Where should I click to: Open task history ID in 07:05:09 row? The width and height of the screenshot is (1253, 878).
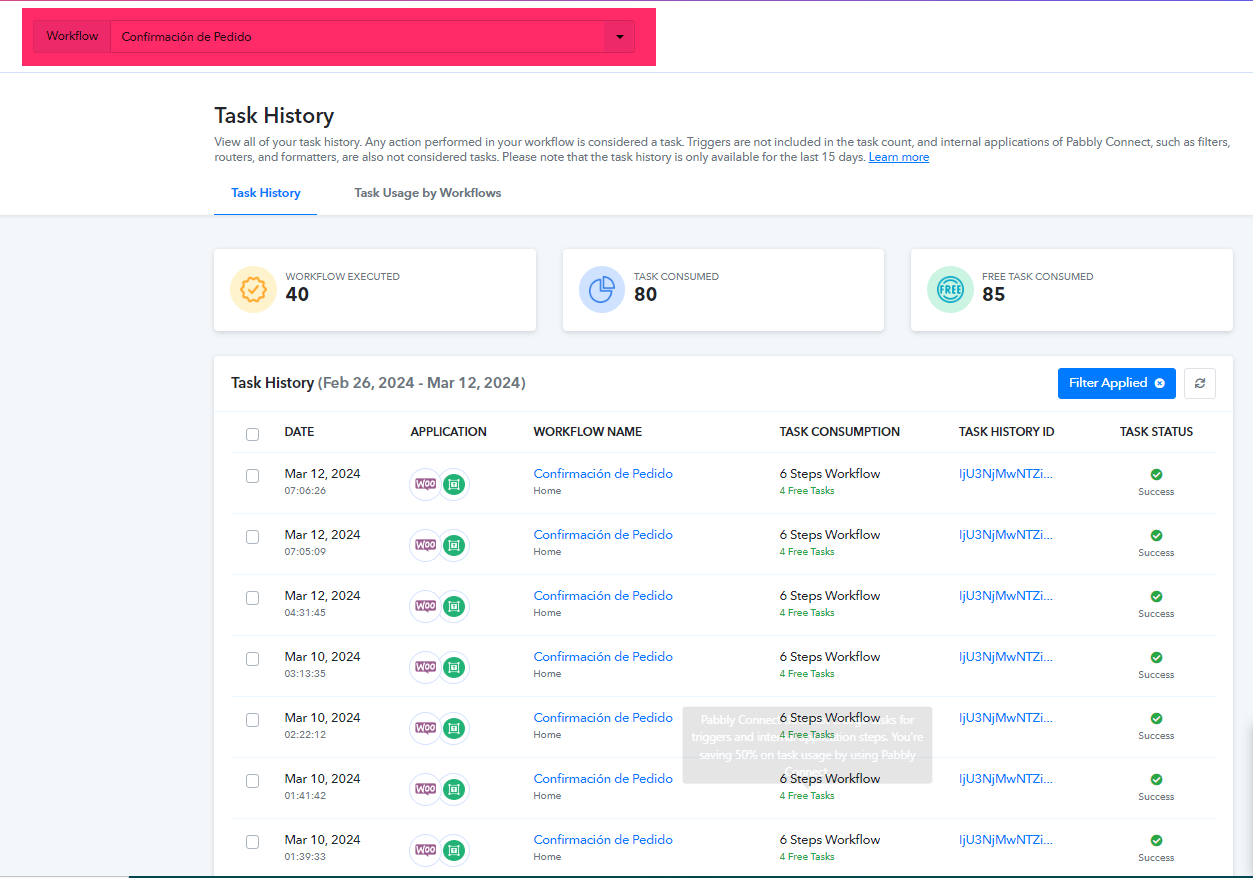tap(1006, 535)
